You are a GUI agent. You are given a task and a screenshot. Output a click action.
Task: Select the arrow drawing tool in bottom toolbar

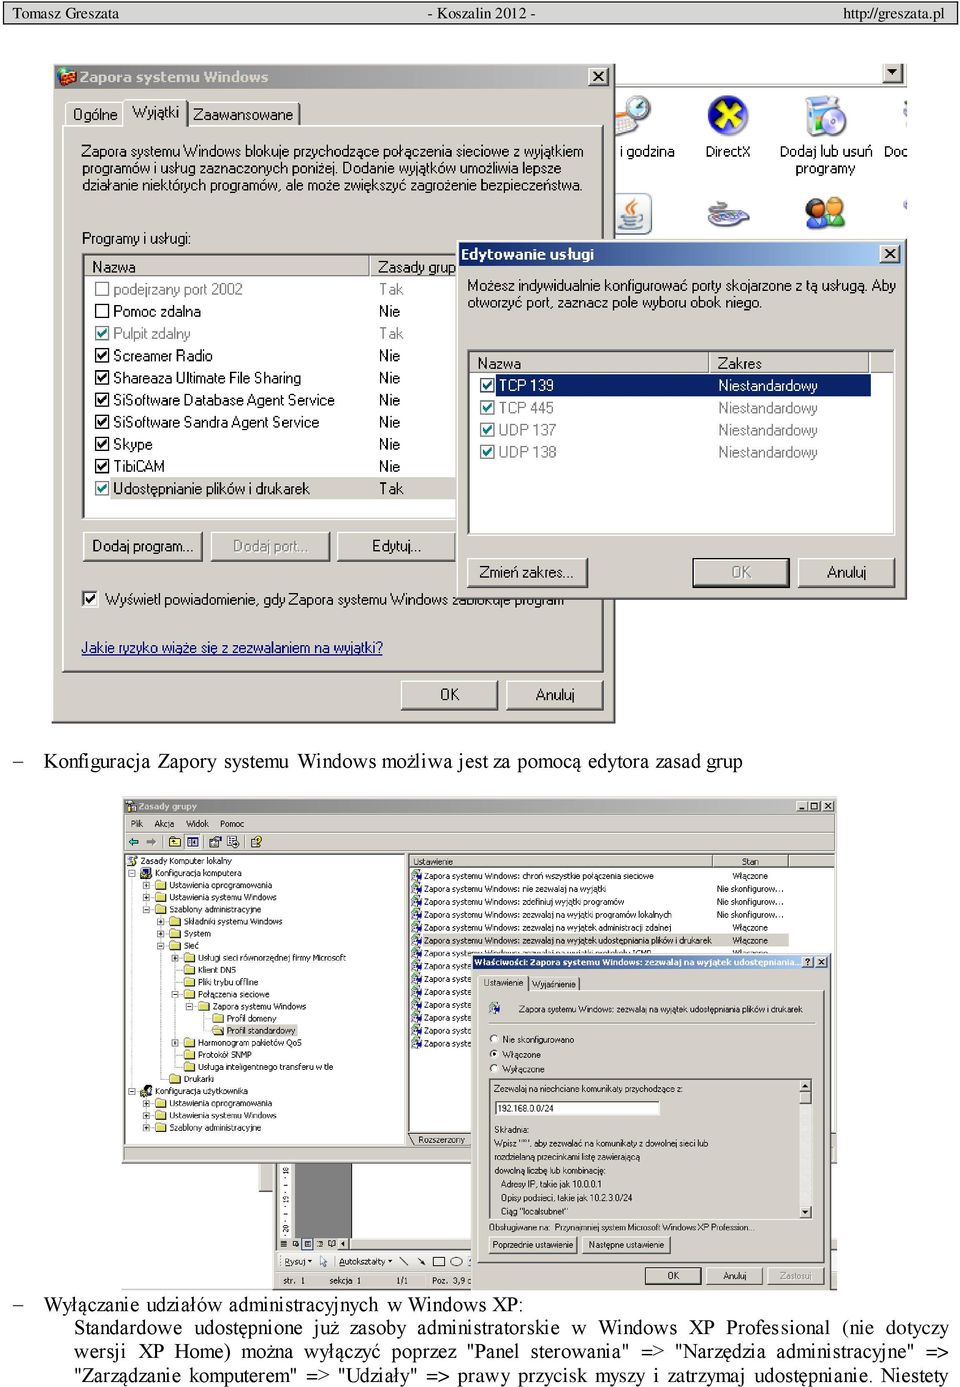tap(421, 1262)
